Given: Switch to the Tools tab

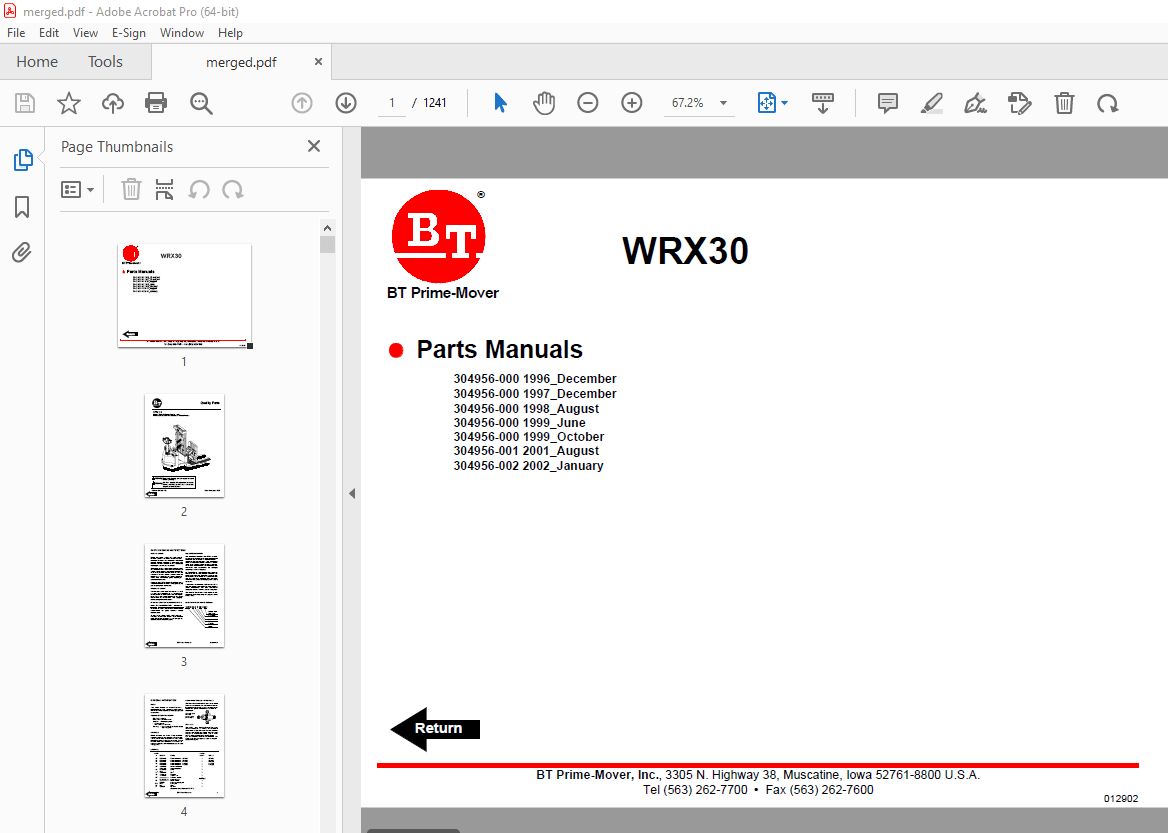Looking at the screenshot, I should pyautogui.click(x=105, y=62).
